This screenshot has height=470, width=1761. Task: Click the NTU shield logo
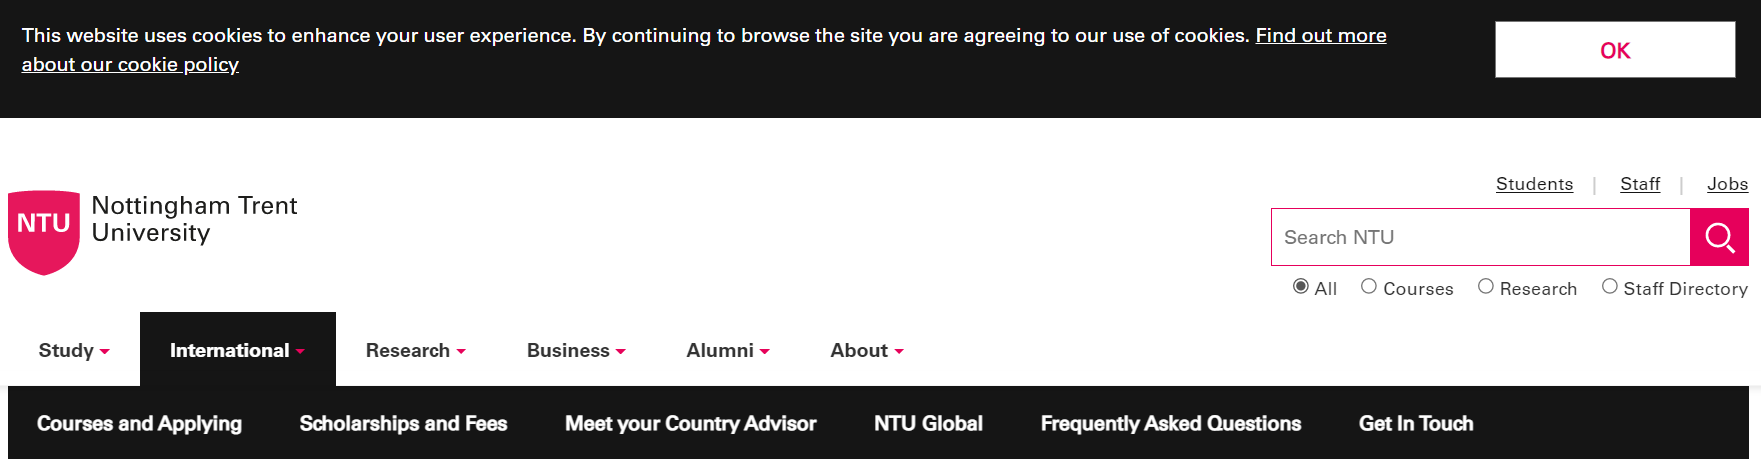(44, 231)
